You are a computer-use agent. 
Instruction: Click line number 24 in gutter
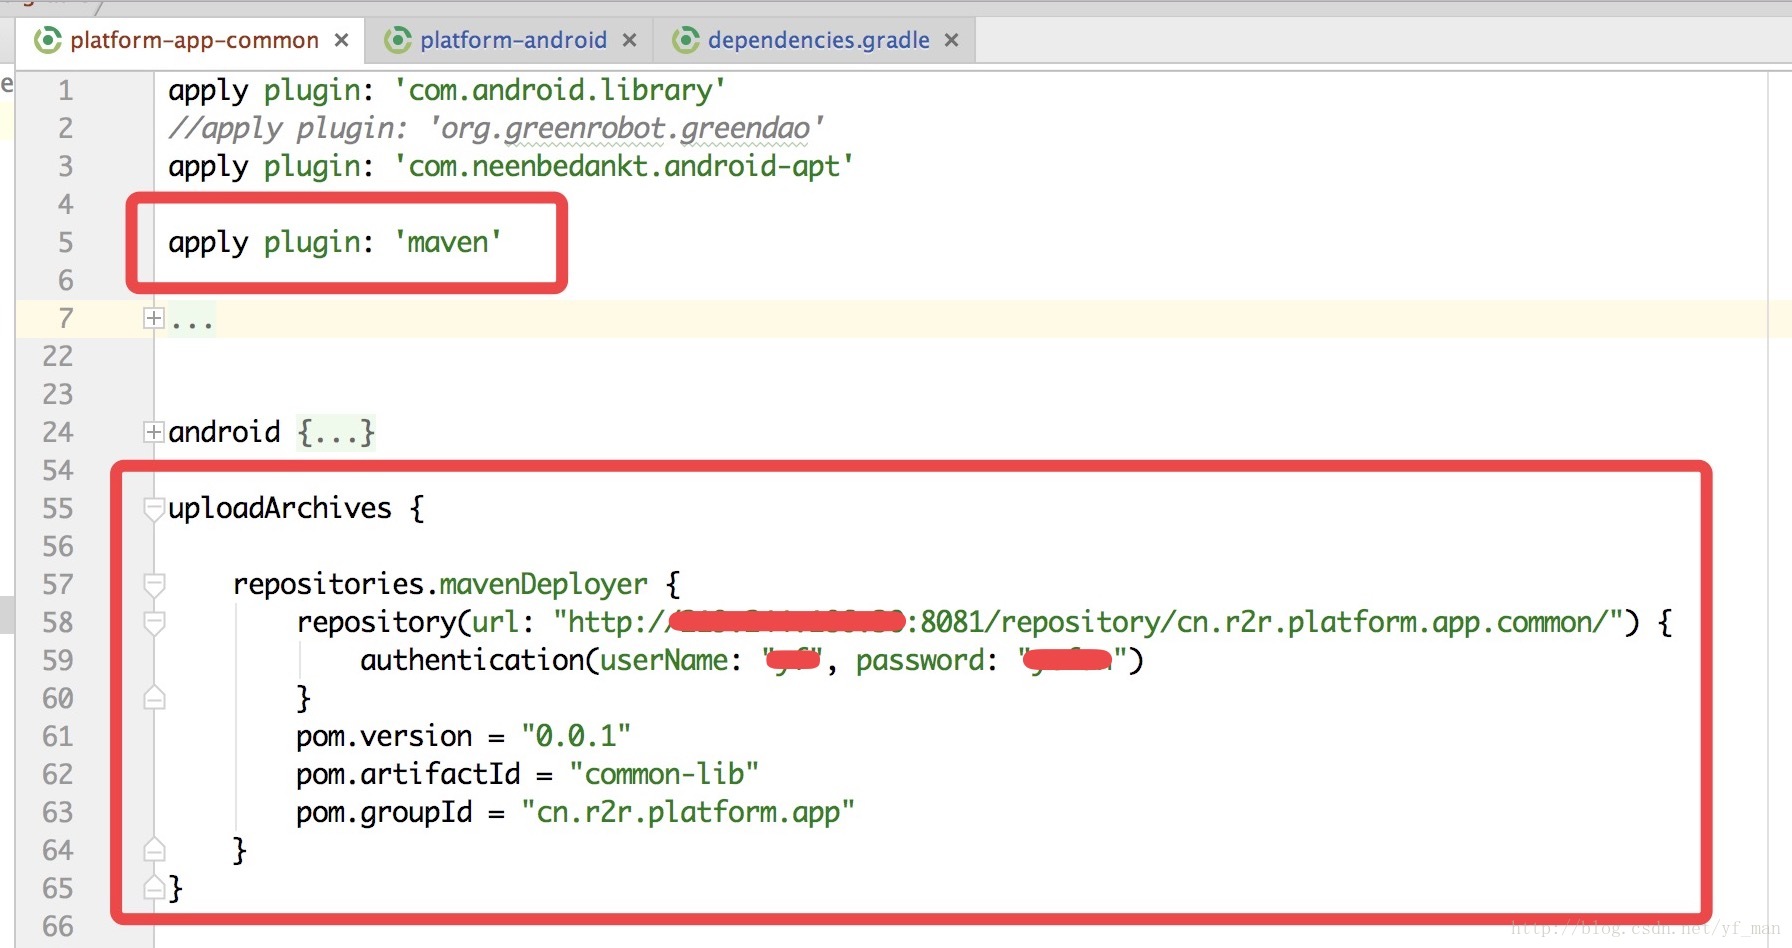[58, 433]
